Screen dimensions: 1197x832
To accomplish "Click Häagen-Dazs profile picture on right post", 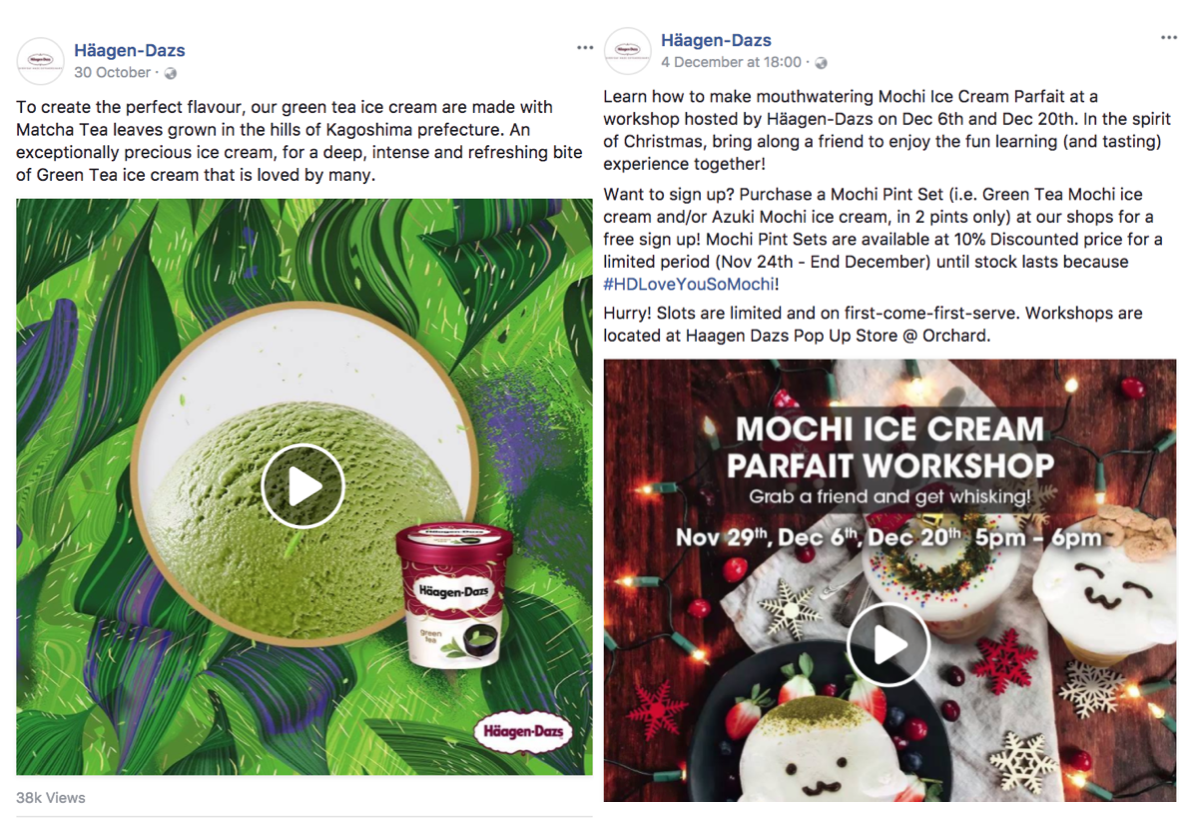I will 628,50.
